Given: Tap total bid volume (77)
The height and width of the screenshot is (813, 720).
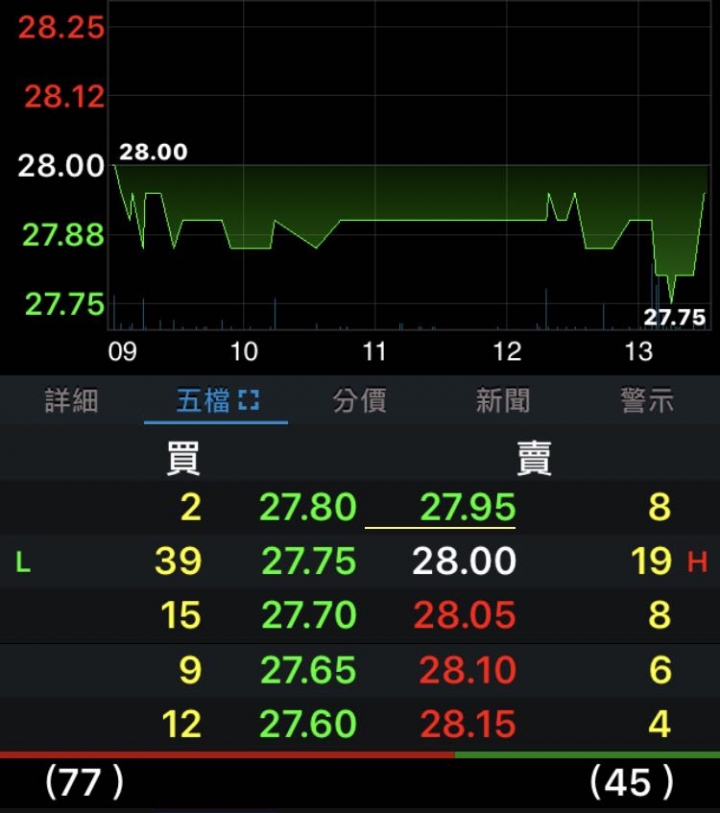Looking at the screenshot, I should [84, 782].
